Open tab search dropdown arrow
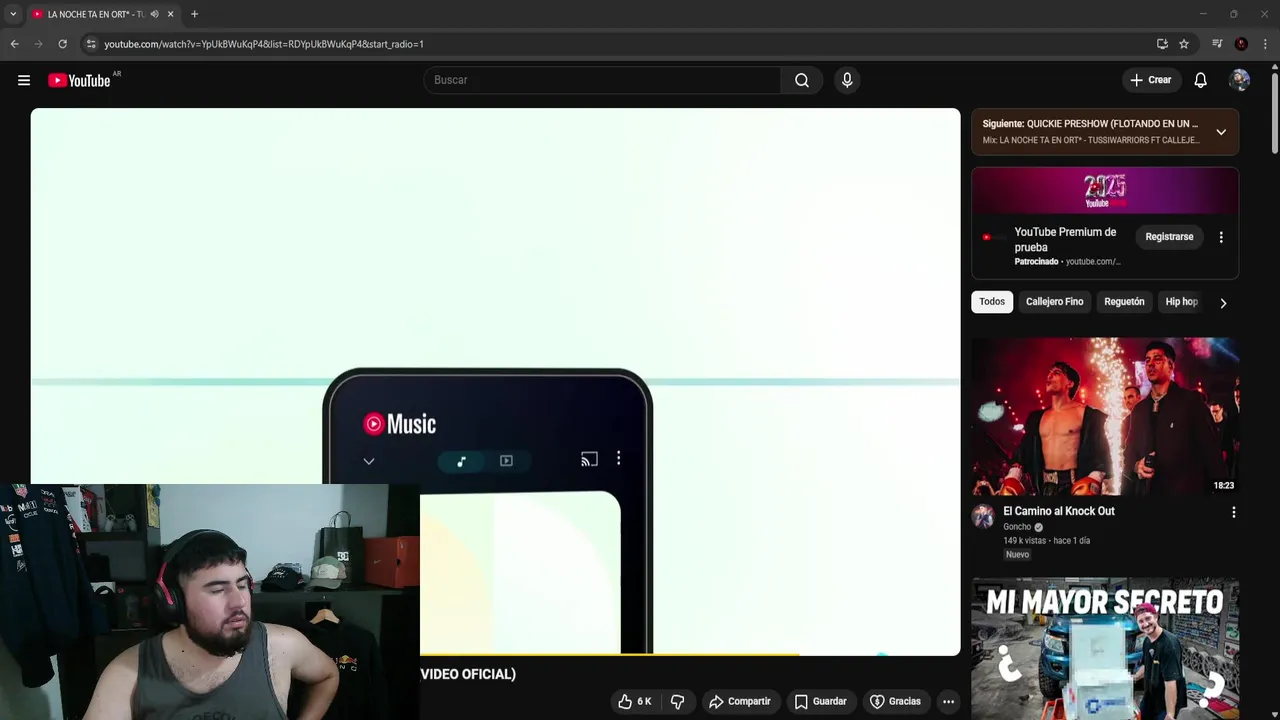 coord(13,14)
